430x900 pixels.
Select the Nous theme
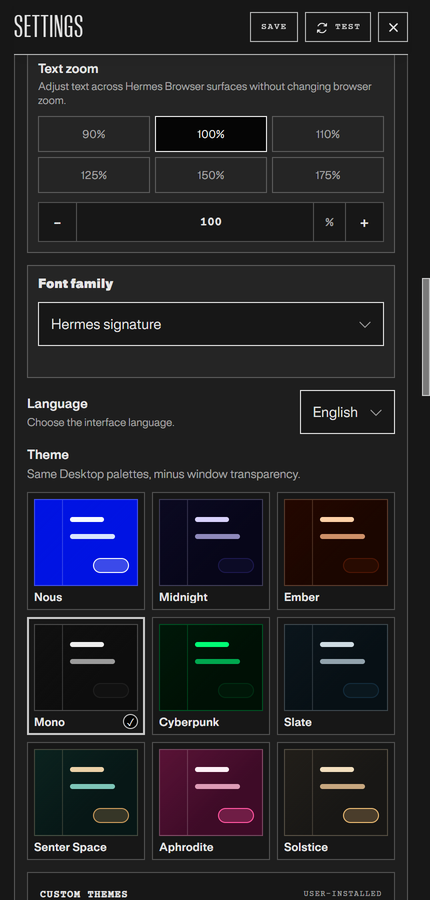[x=86, y=551]
